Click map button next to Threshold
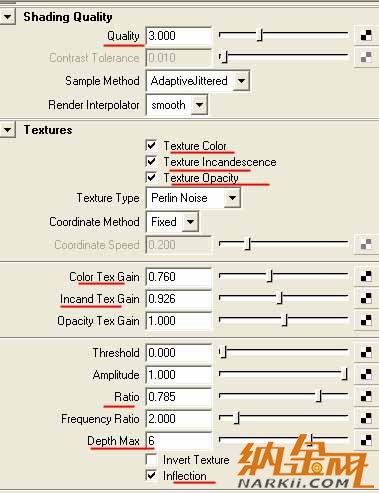The height and width of the screenshot is (493, 379). (366, 352)
